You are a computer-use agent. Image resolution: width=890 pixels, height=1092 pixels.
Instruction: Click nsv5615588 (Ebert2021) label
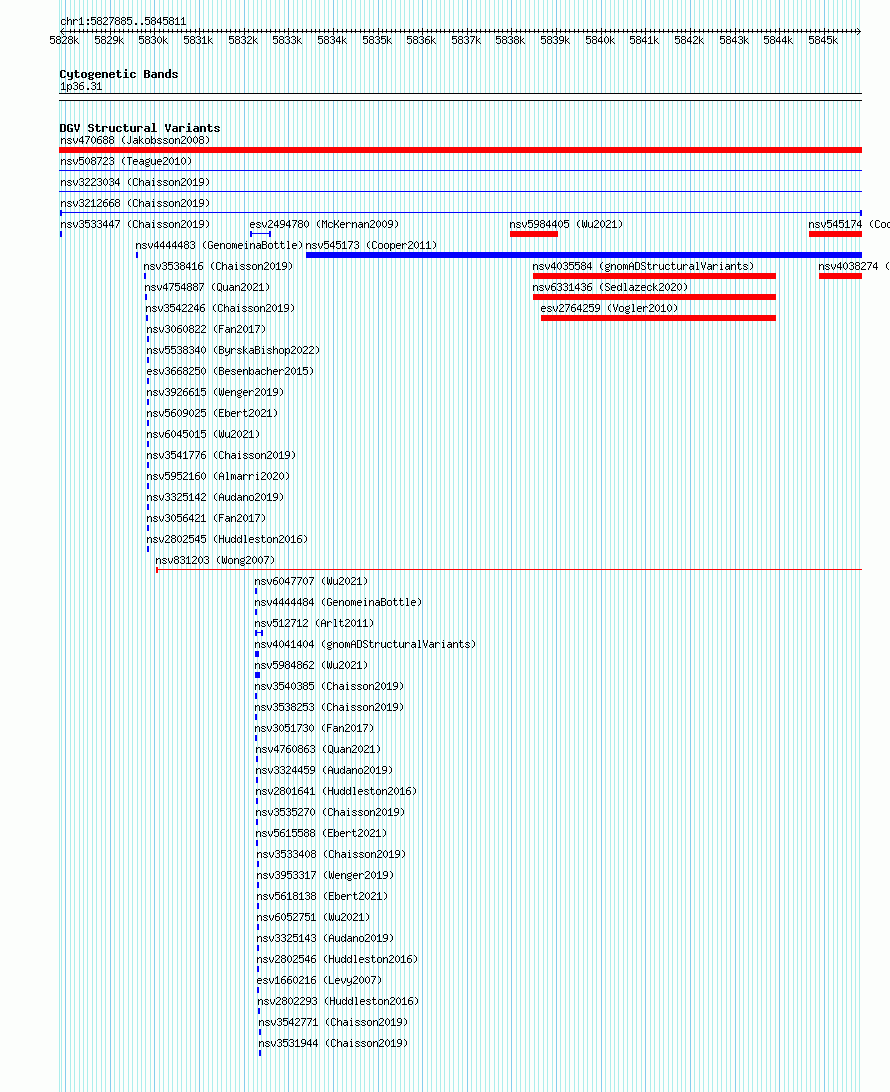(x=322, y=833)
